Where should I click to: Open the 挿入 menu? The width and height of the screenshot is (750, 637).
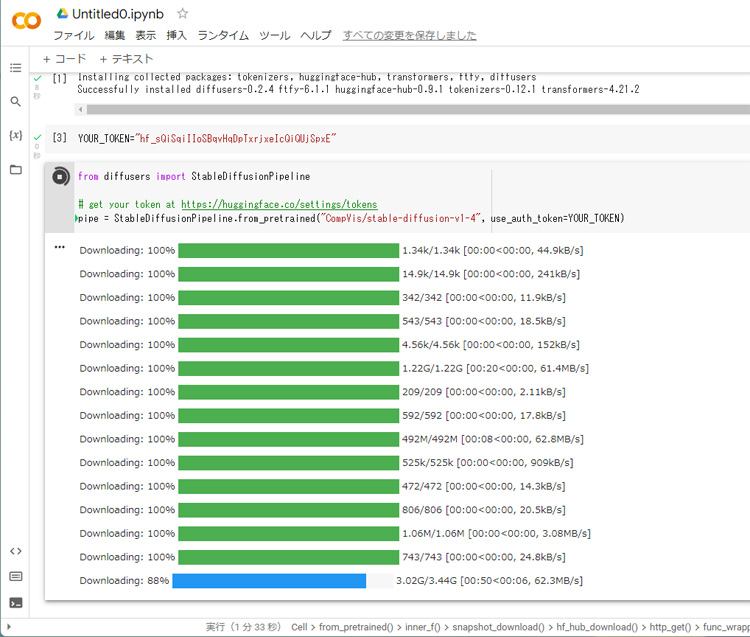tap(176, 35)
